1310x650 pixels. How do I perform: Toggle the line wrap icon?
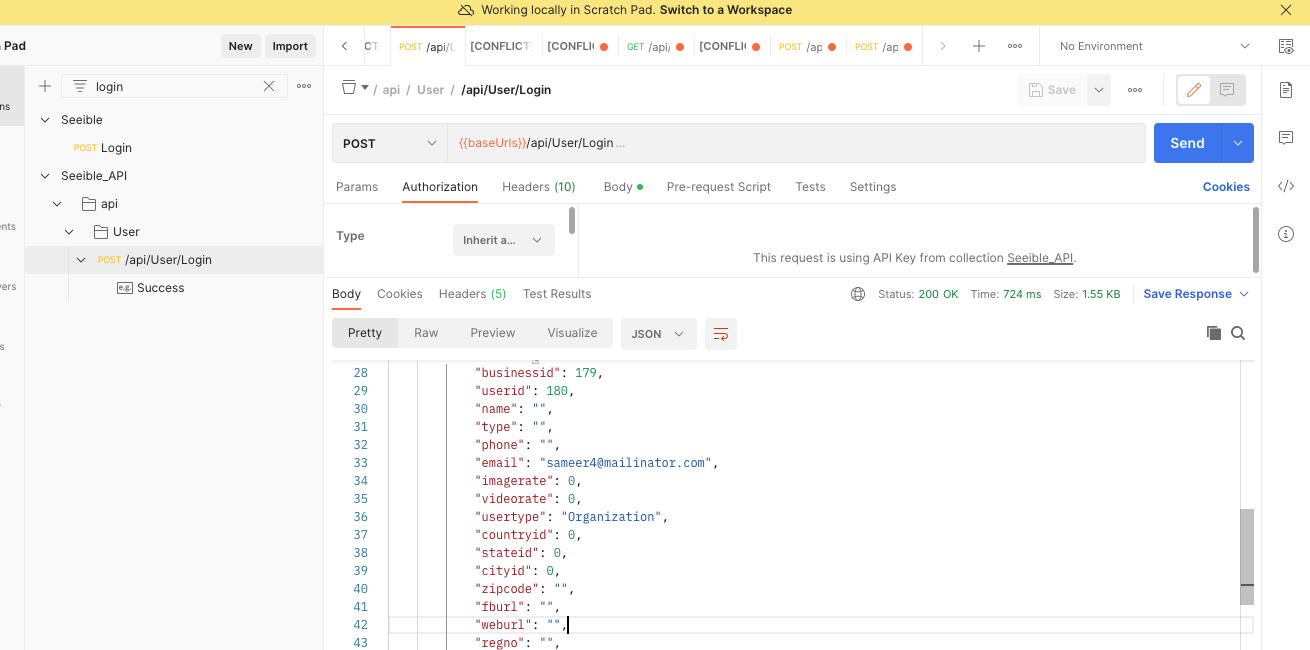coord(721,334)
